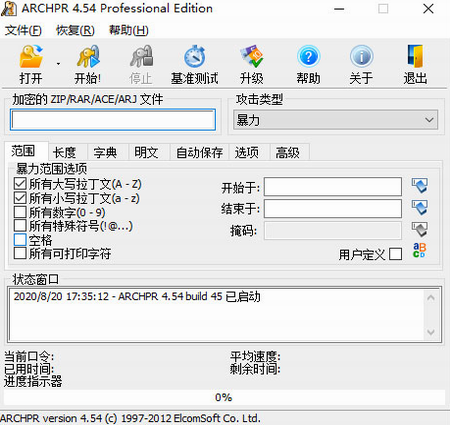Open the 恢复(R) menu

(x=75, y=31)
